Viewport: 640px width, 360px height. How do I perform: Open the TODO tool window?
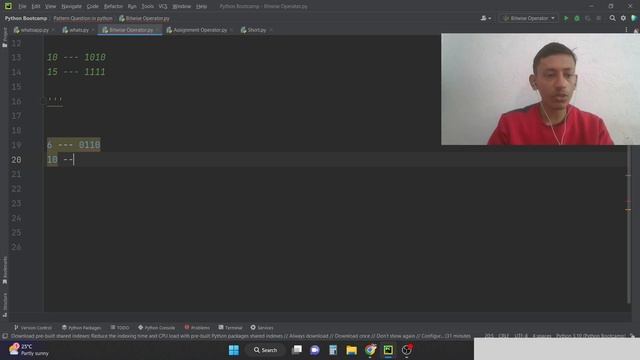click(x=120, y=328)
